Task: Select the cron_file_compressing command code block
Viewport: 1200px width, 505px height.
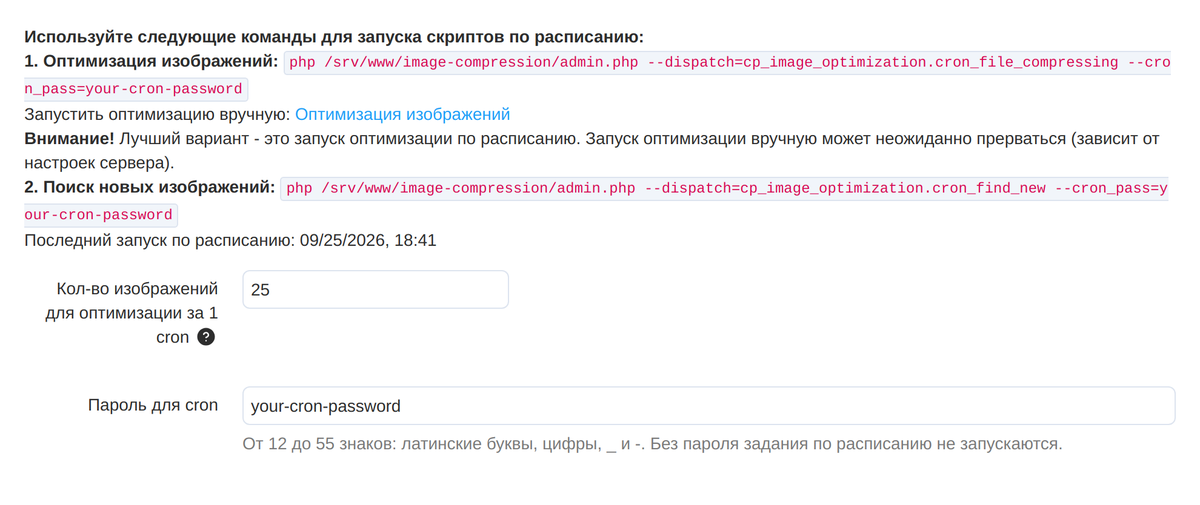Action: point(598,75)
